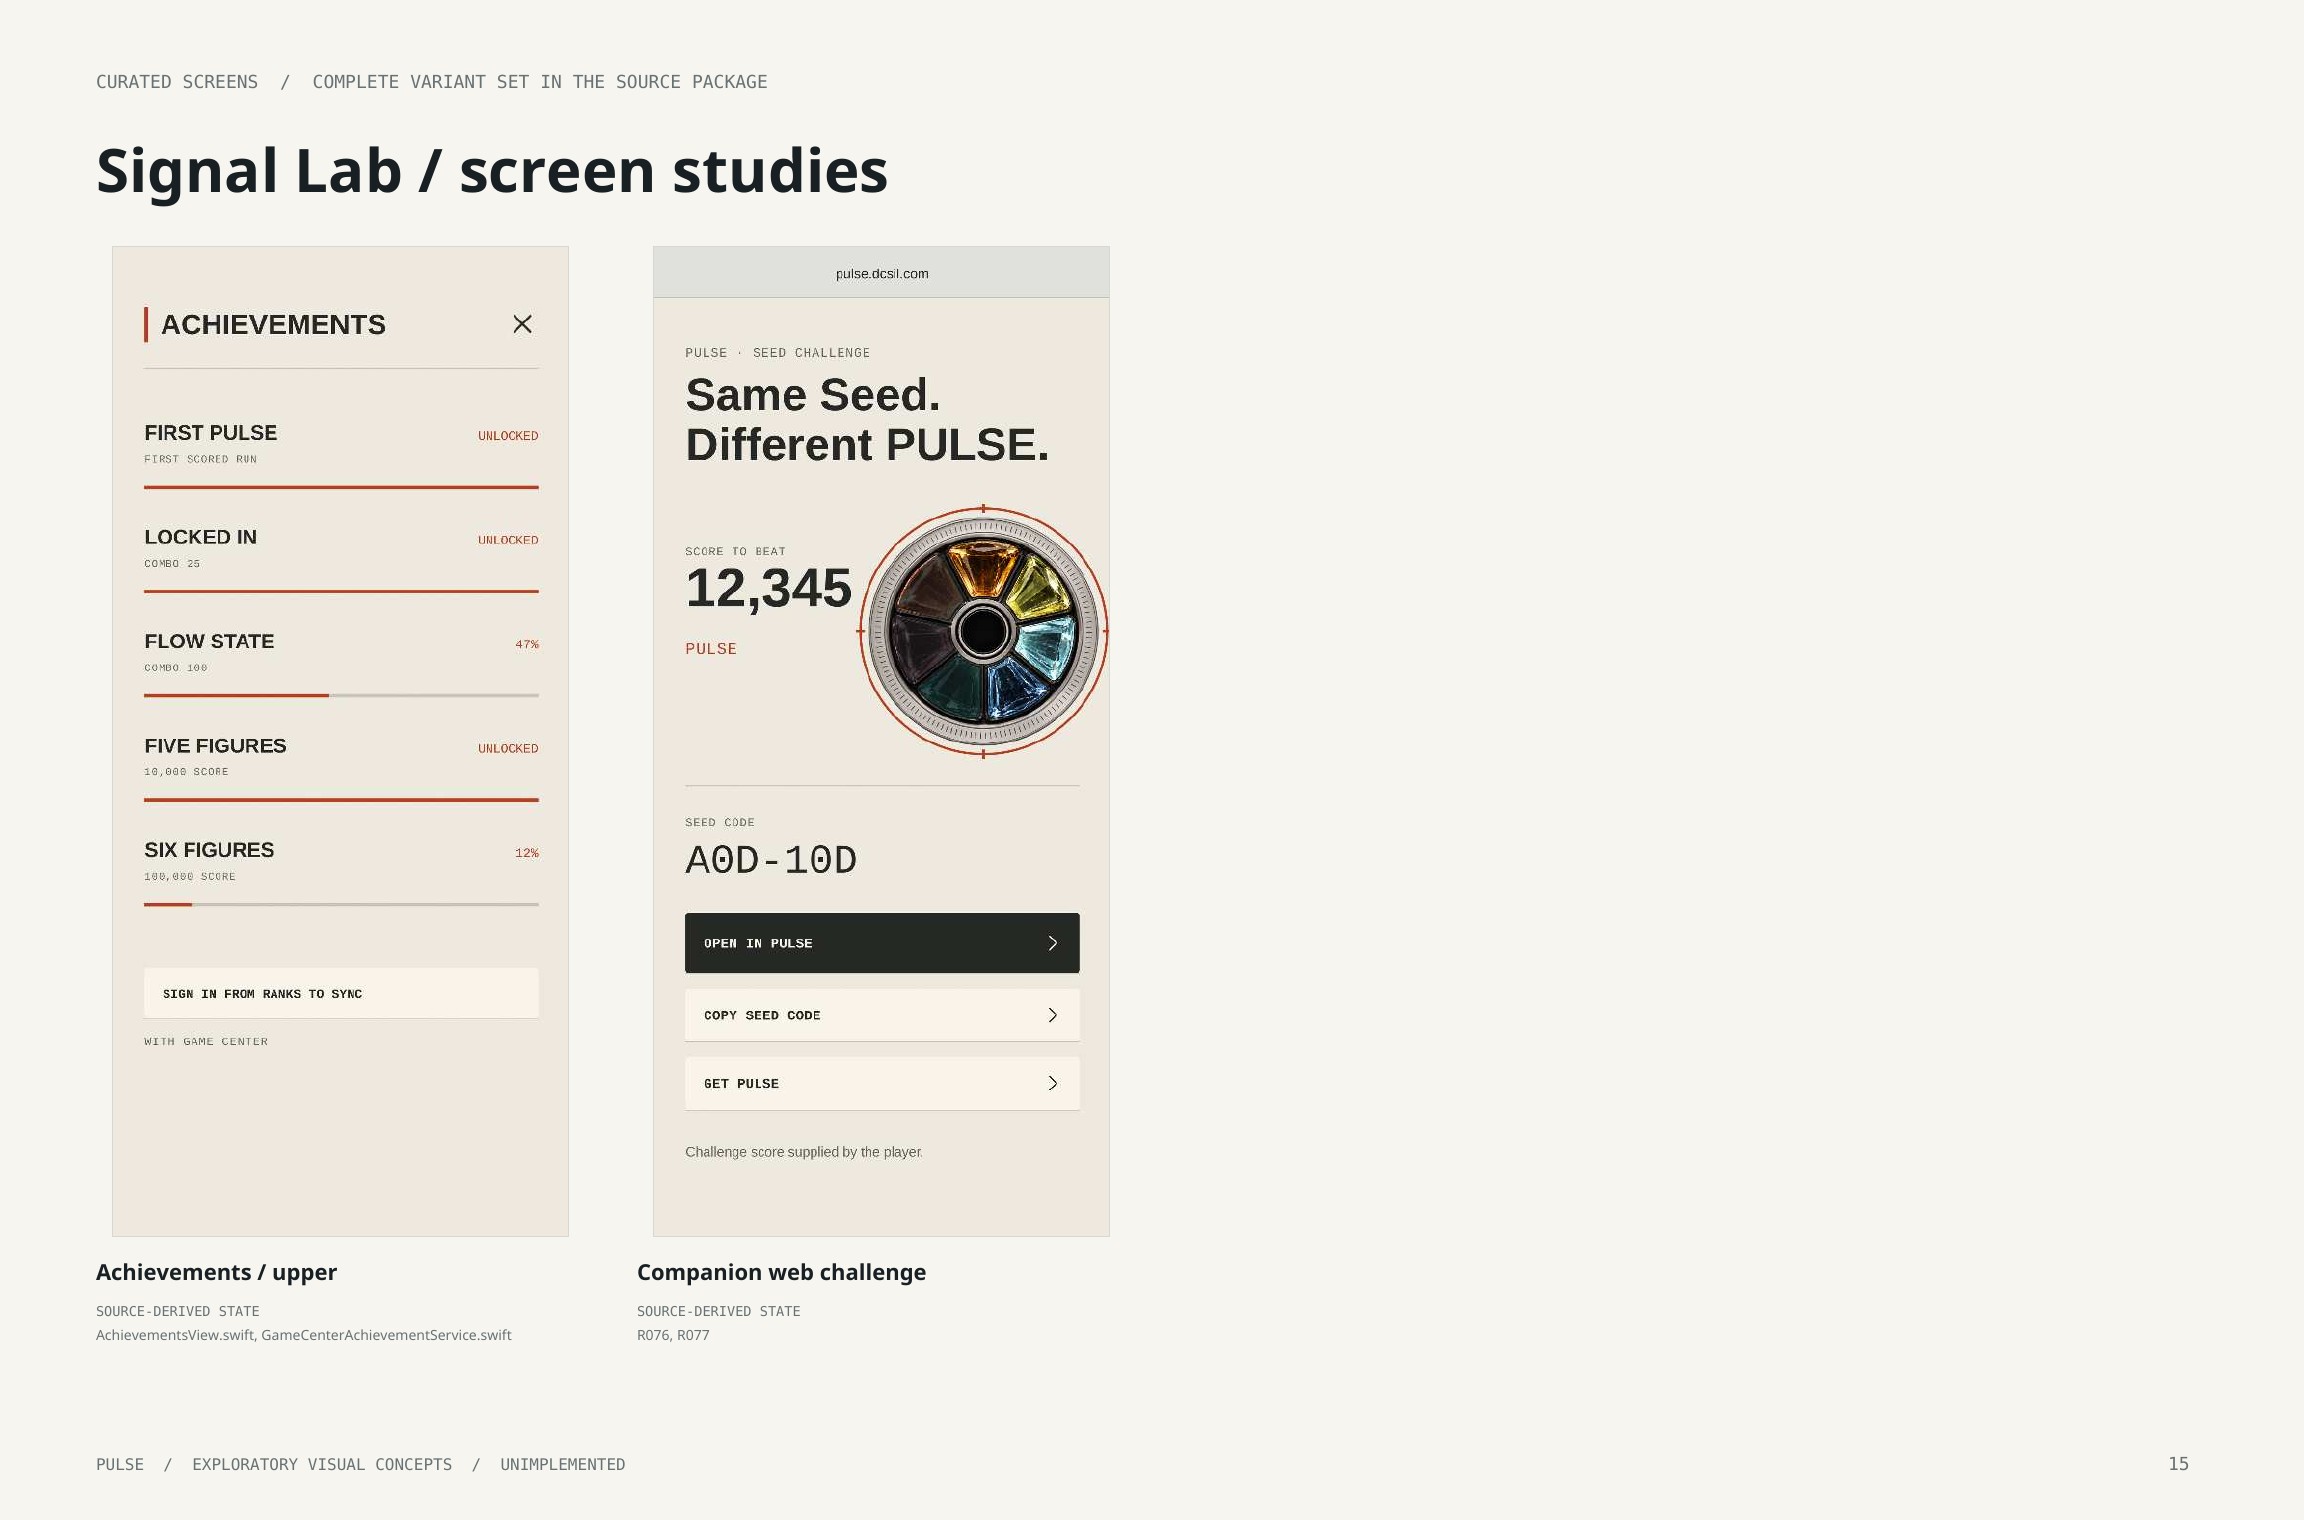The height and width of the screenshot is (1520, 2304).
Task: Click the chevron on Get Pulse
Action: click(1052, 1083)
